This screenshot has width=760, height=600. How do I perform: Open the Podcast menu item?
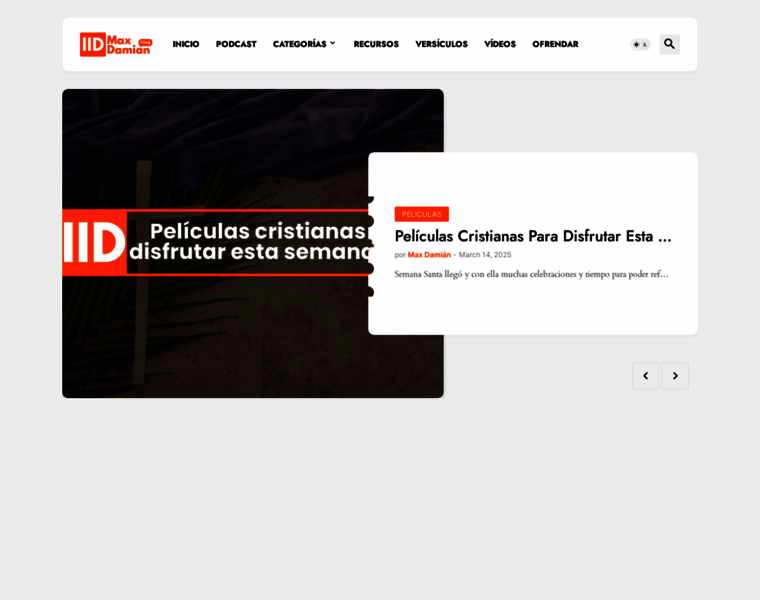point(236,44)
